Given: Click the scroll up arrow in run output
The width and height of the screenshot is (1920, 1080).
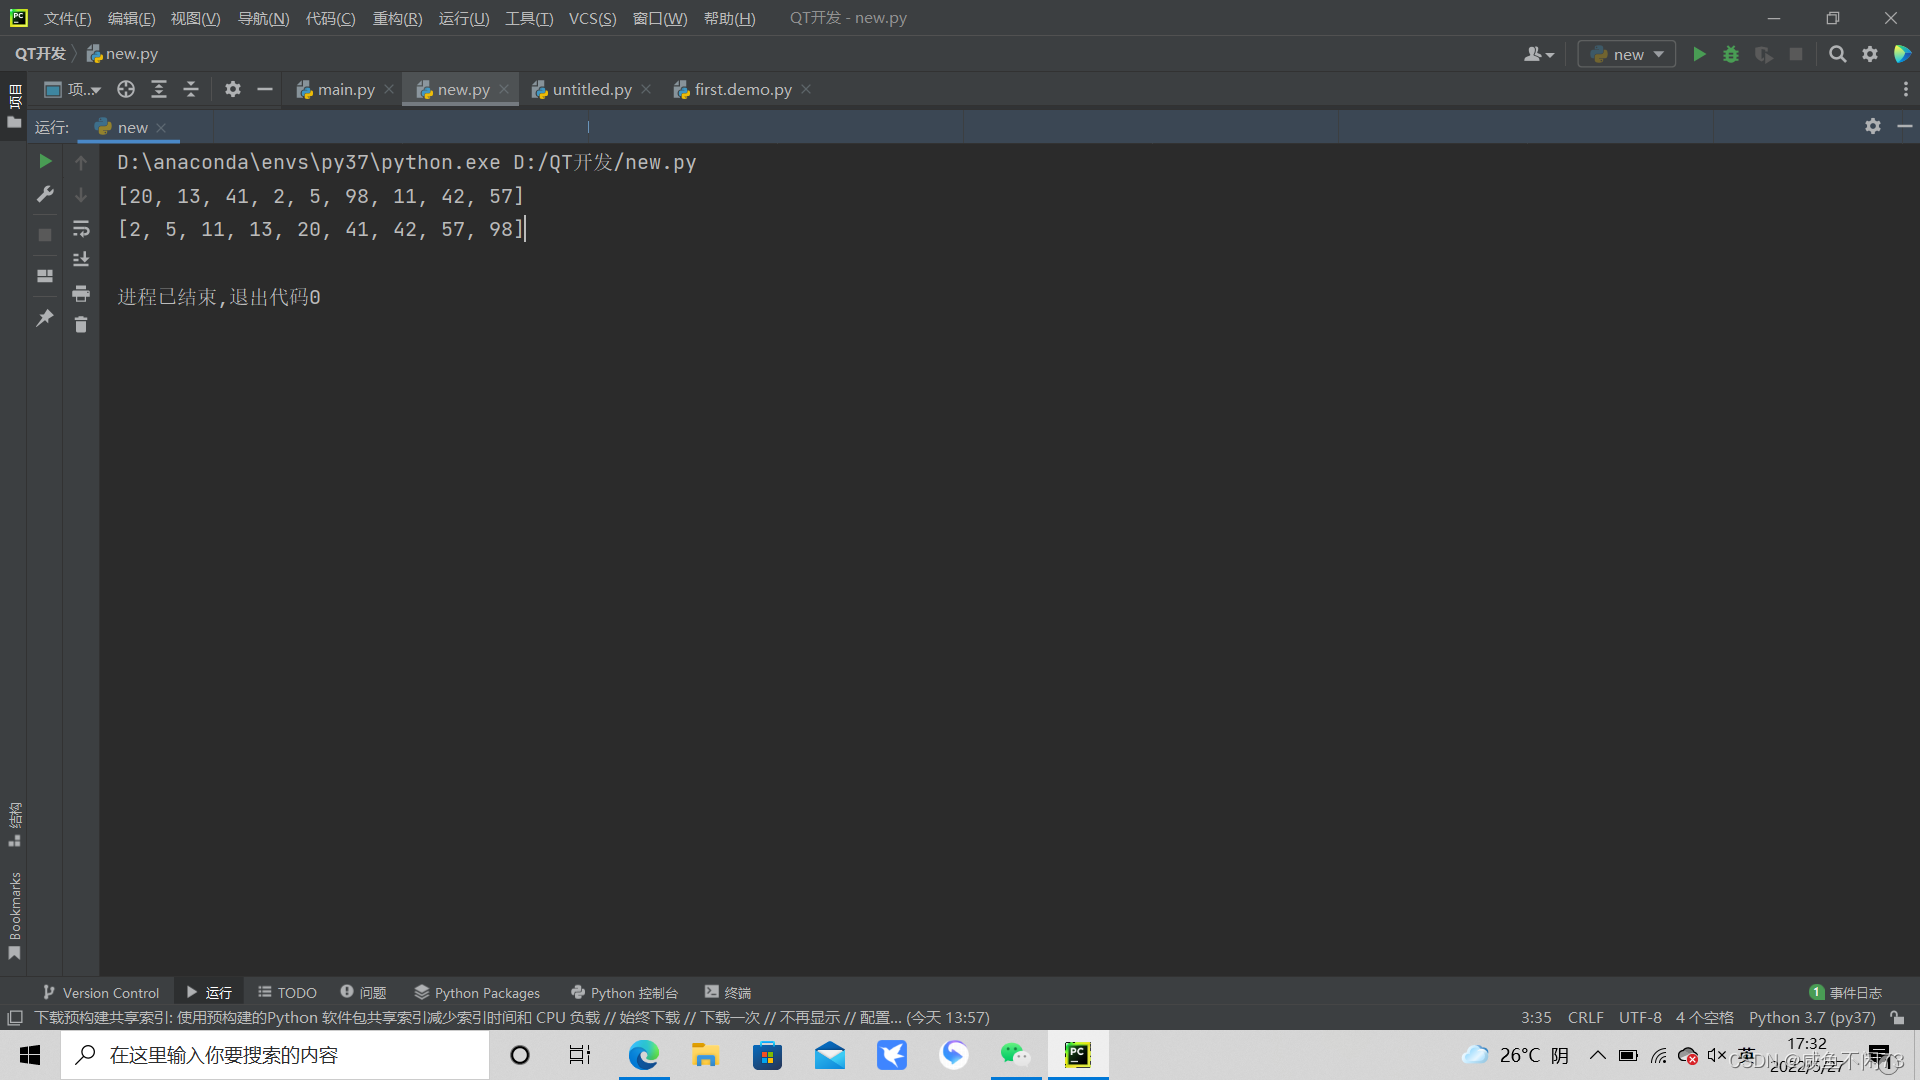Looking at the screenshot, I should click(x=82, y=161).
